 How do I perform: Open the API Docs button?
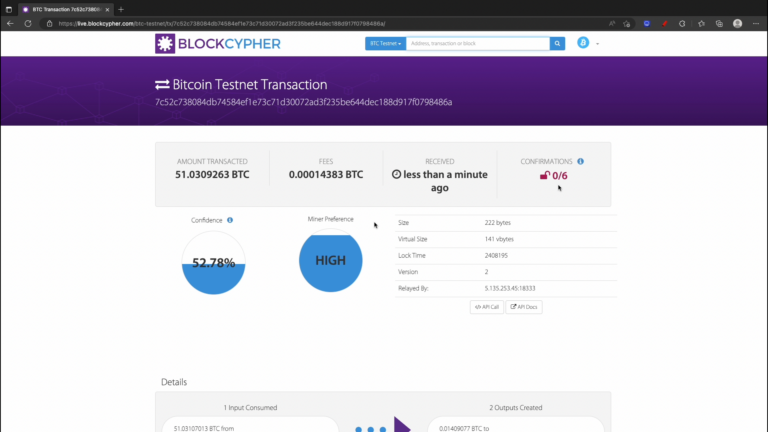[524, 307]
